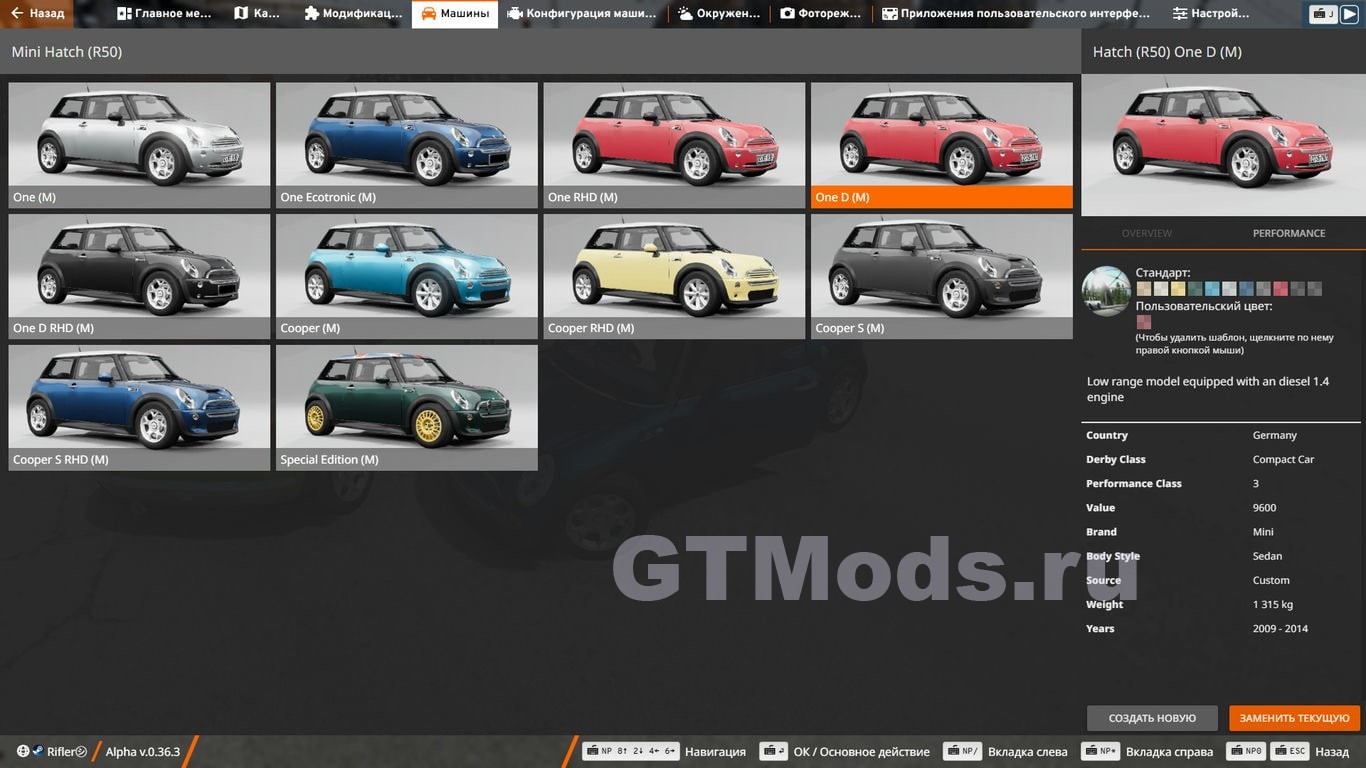Pick the turquoise Cooper (M) car
1366x768 pixels.
pyautogui.click(x=407, y=276)
